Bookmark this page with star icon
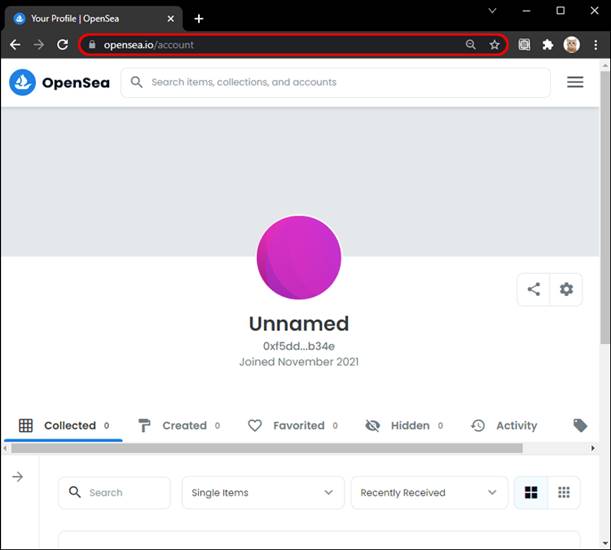611x550 pixels. (x=494, y=45)
